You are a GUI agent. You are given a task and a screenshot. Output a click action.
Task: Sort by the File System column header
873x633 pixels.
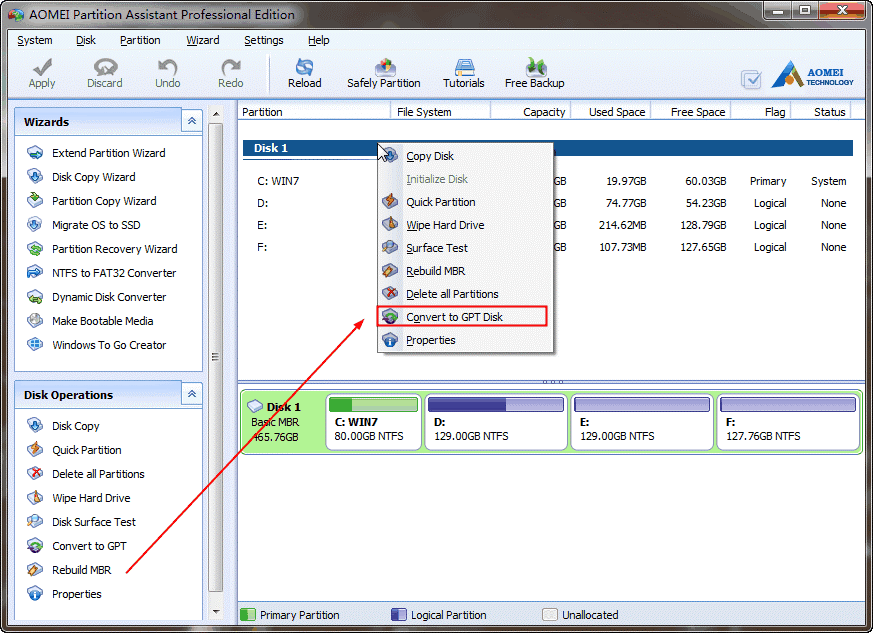point(440,112)
